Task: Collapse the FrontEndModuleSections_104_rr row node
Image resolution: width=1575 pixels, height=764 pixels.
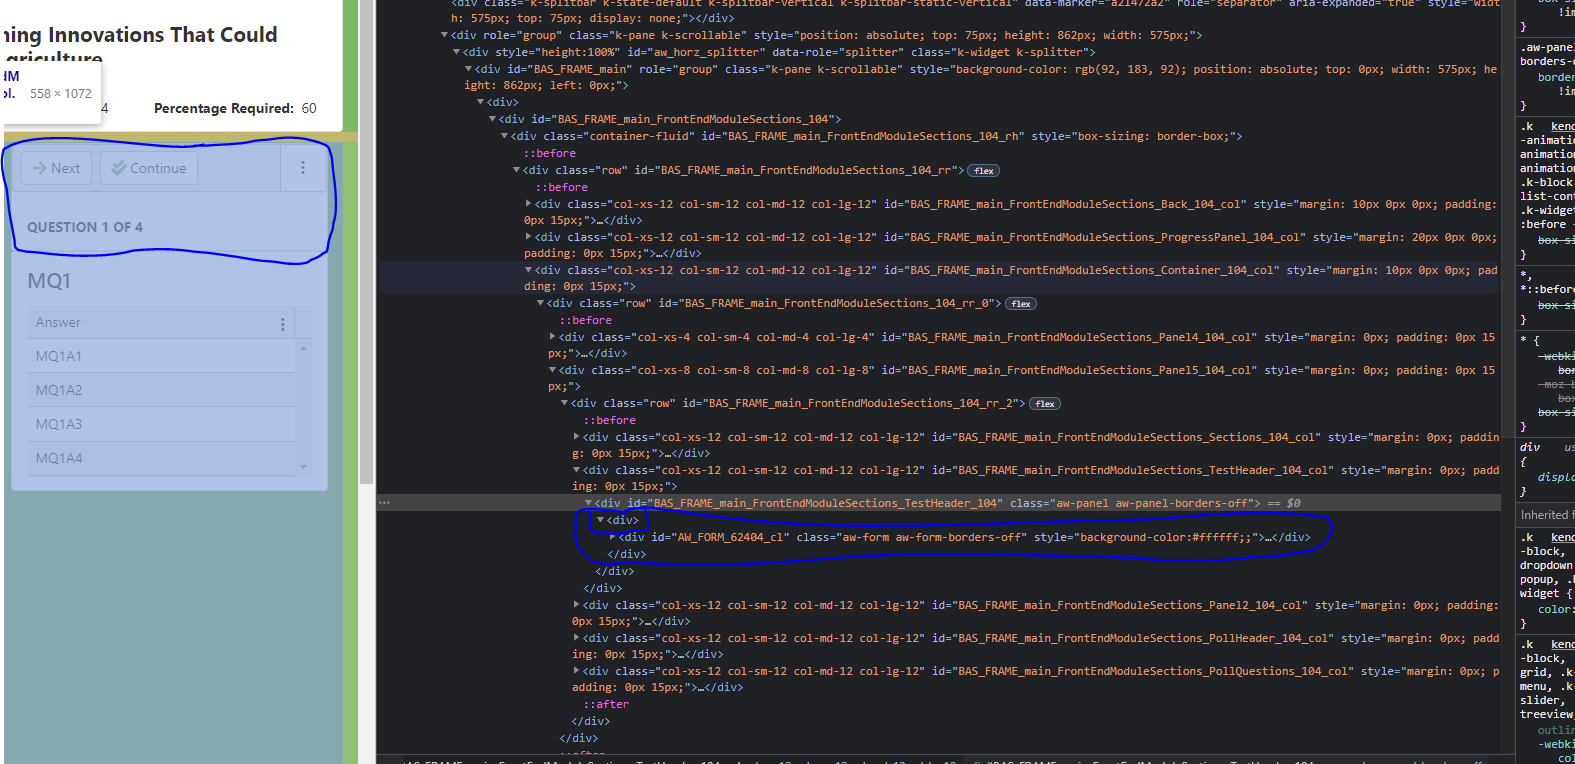Action: pos(517,170)
